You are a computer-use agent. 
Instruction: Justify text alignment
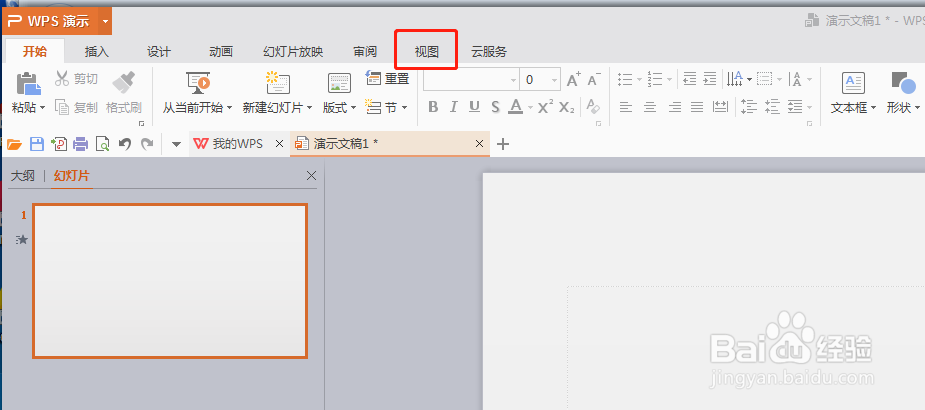point(697,107)
